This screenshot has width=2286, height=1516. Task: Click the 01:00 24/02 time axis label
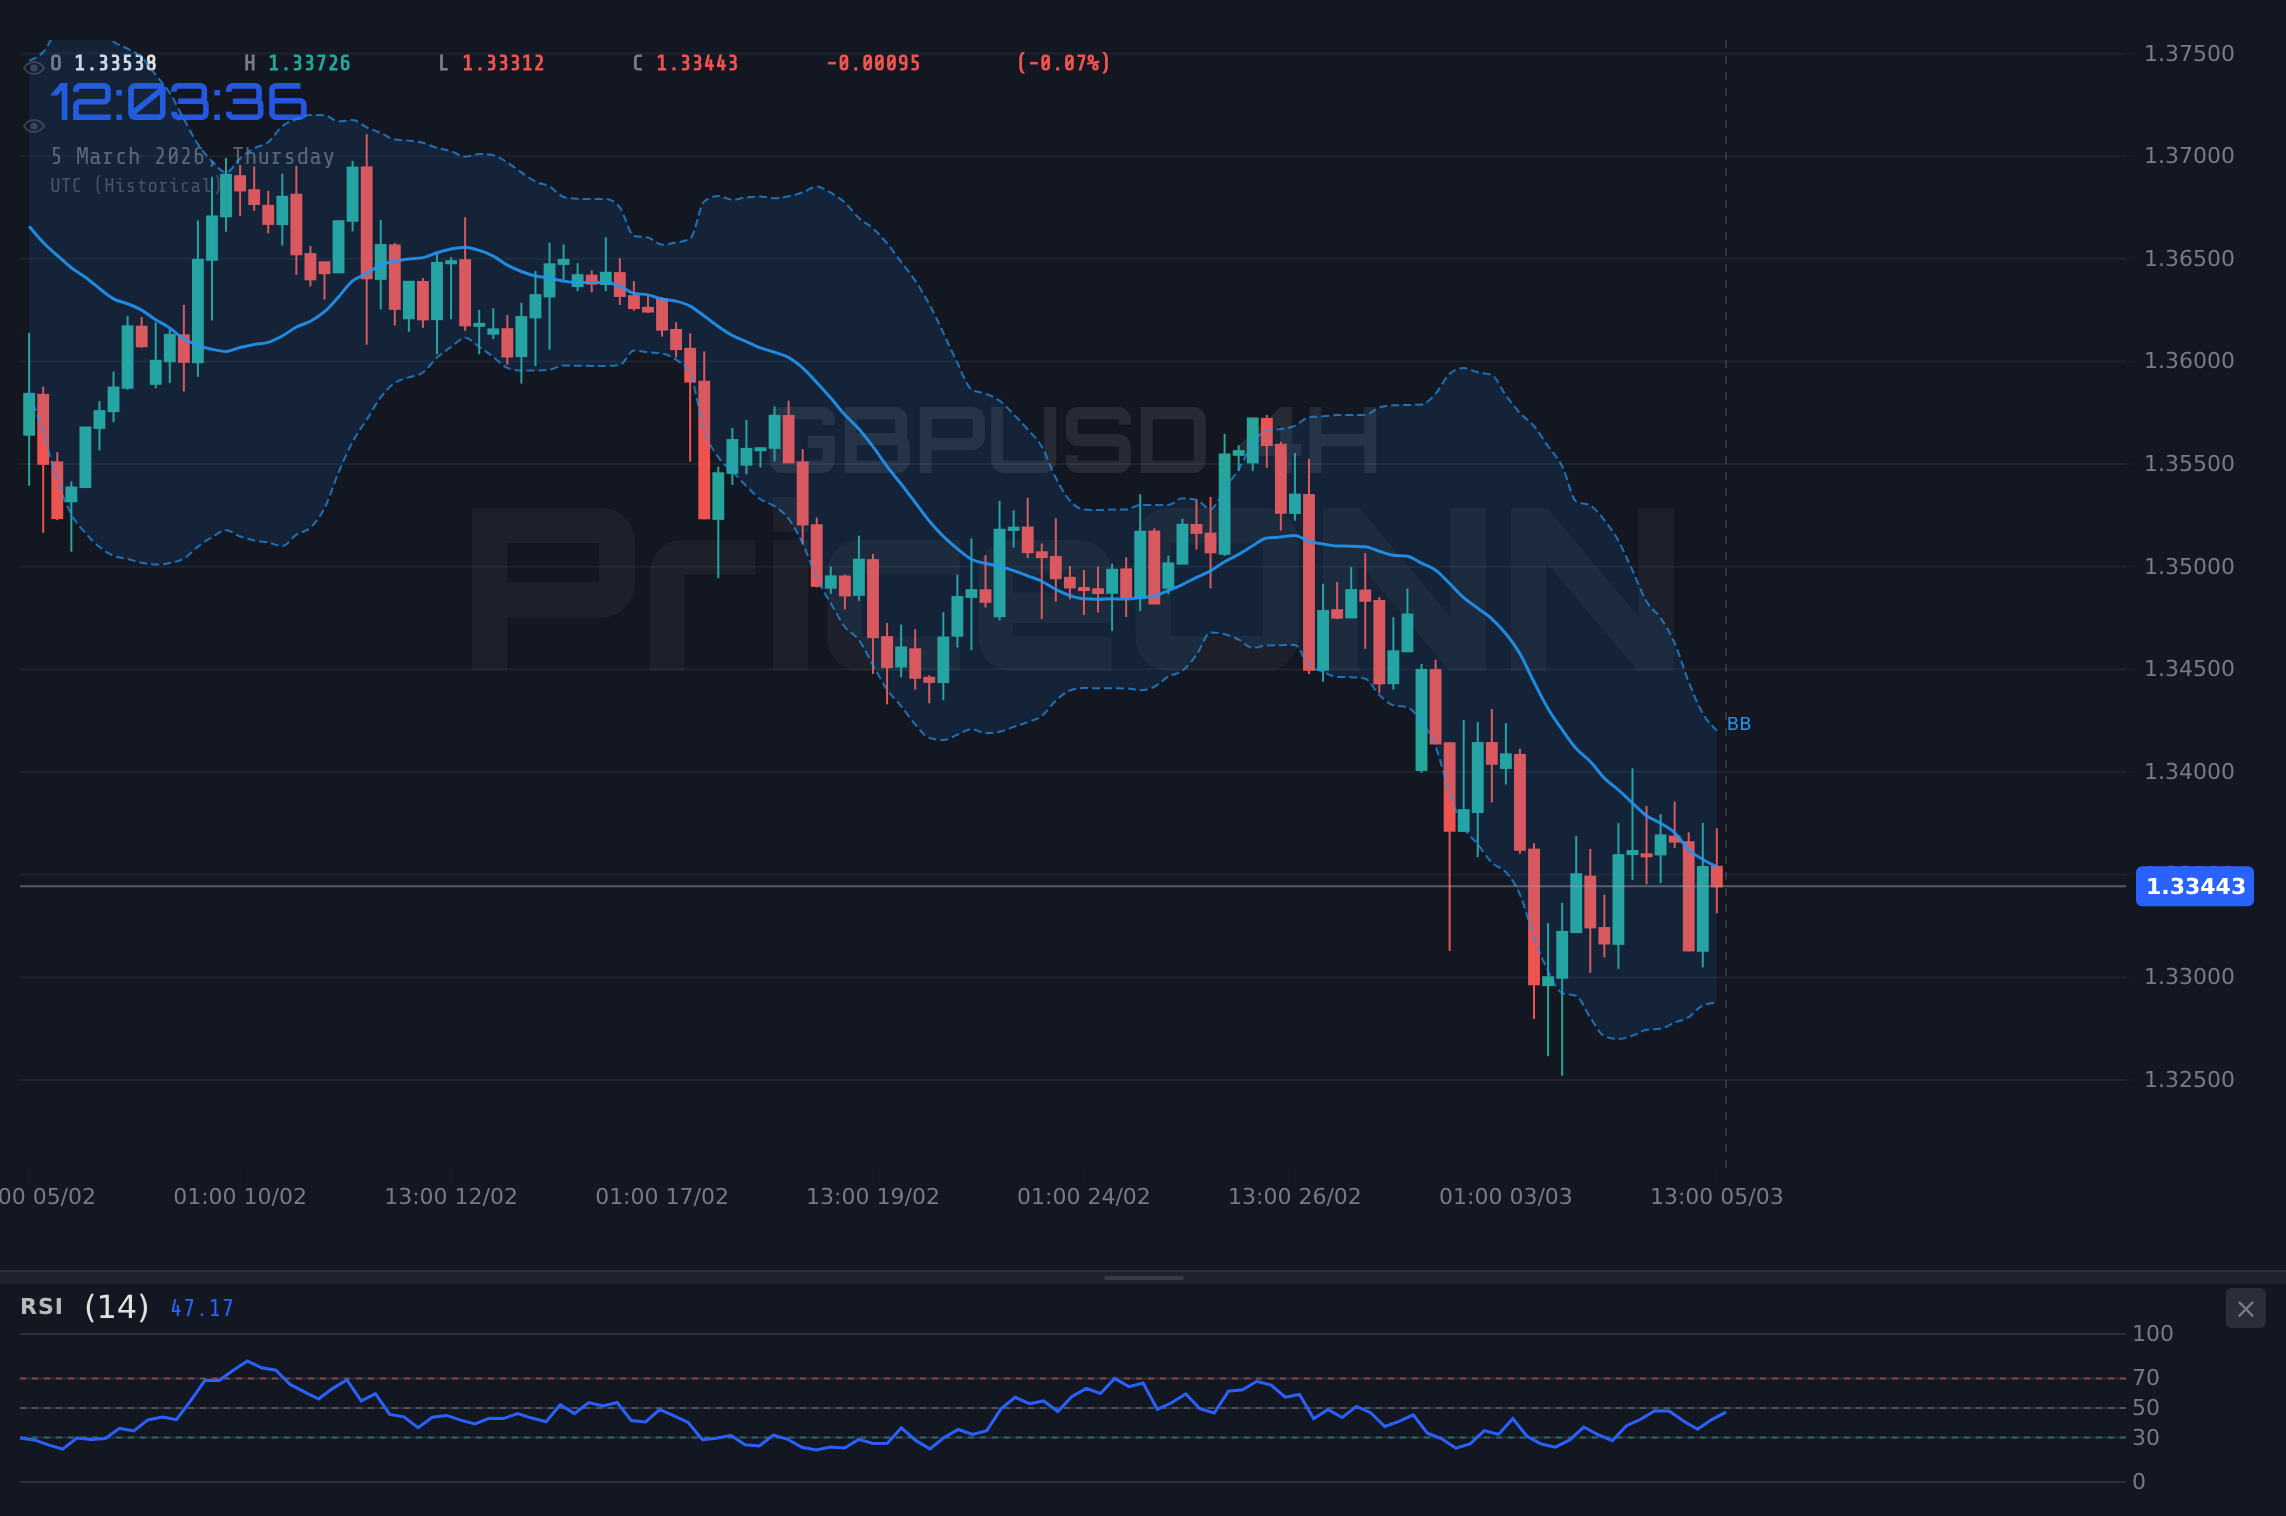tap(1084, 1196)
